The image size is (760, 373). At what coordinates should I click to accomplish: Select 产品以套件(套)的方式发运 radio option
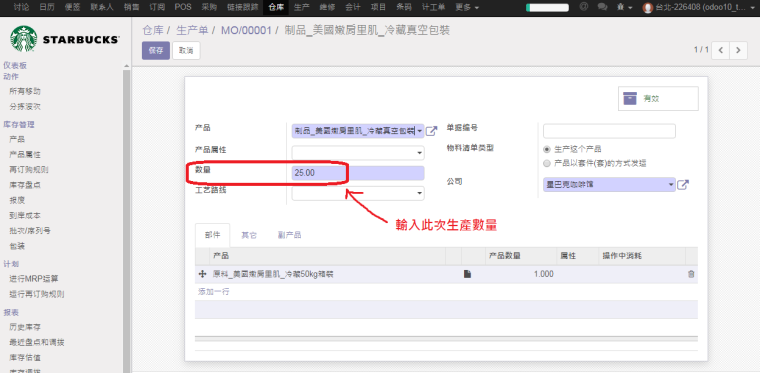coord(547,164)
